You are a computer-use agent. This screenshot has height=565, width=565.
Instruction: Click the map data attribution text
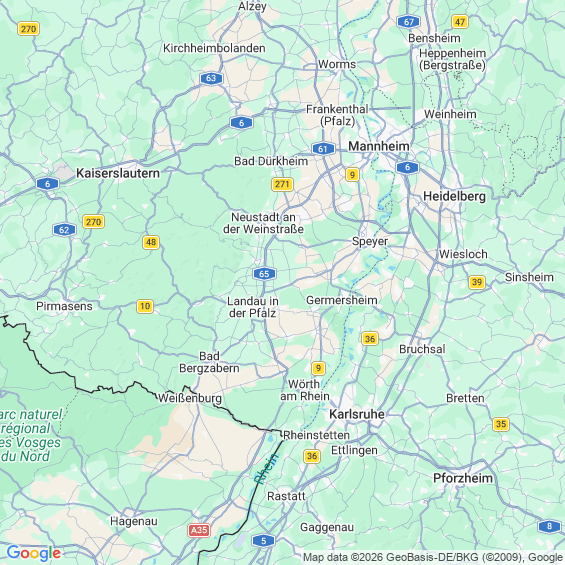click(433, 558)
